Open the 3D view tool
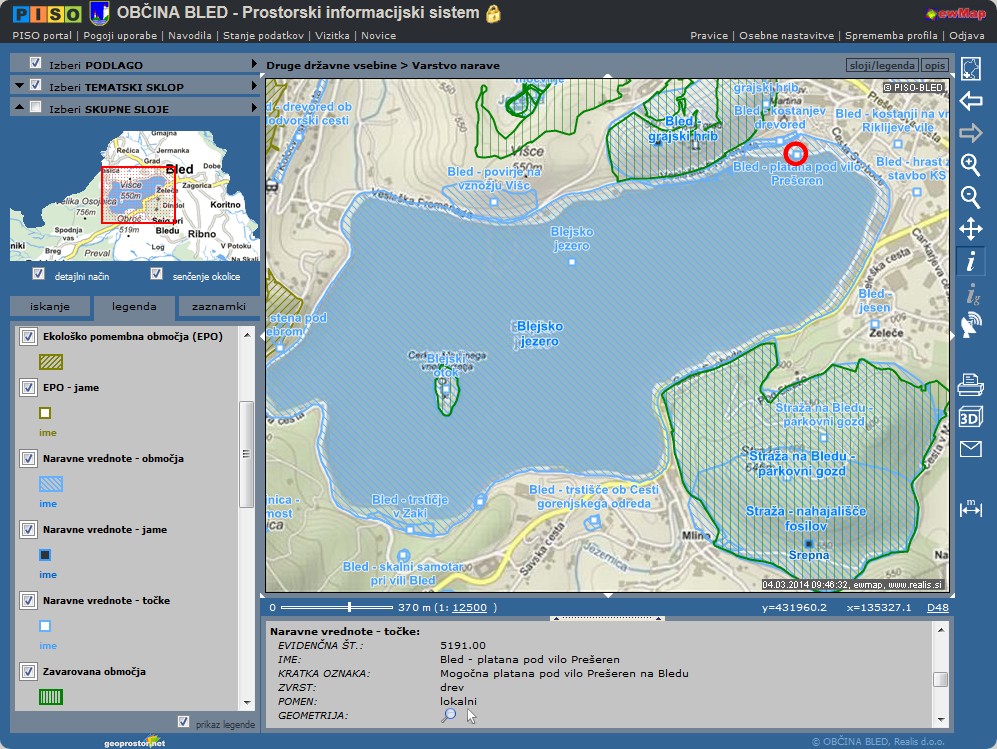 tap(970, 417)
